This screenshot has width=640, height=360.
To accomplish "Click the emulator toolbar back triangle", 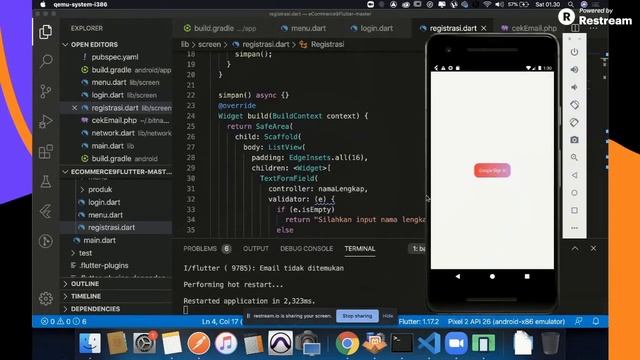I will click(574, 175).
